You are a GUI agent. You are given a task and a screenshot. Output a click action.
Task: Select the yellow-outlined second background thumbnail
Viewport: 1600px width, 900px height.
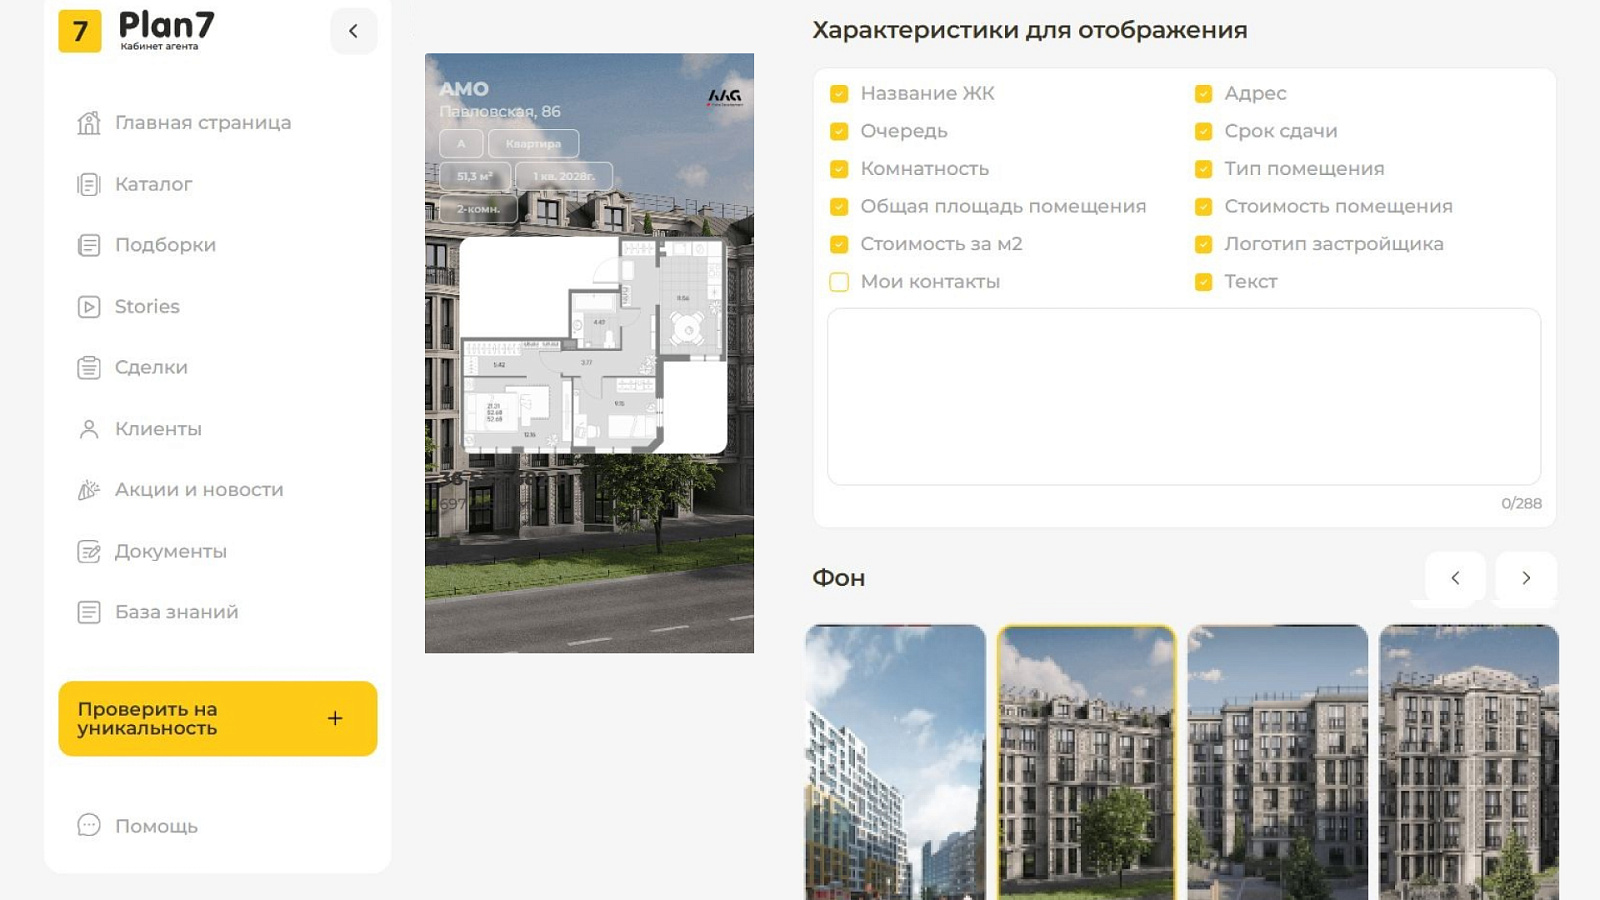[x=1087, y=762]
